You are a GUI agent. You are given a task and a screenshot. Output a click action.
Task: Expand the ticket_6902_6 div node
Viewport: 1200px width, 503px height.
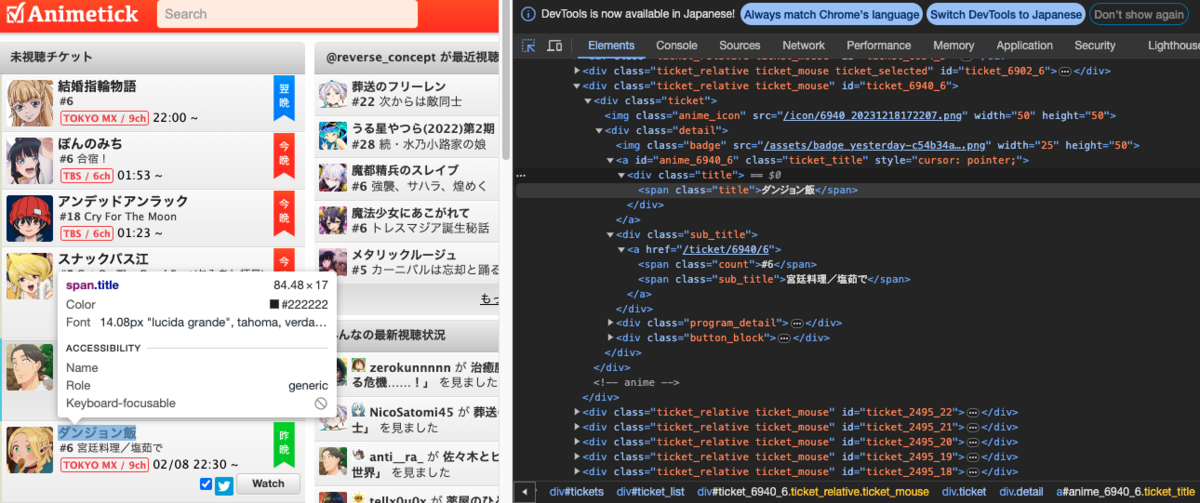tap(577, 71)
